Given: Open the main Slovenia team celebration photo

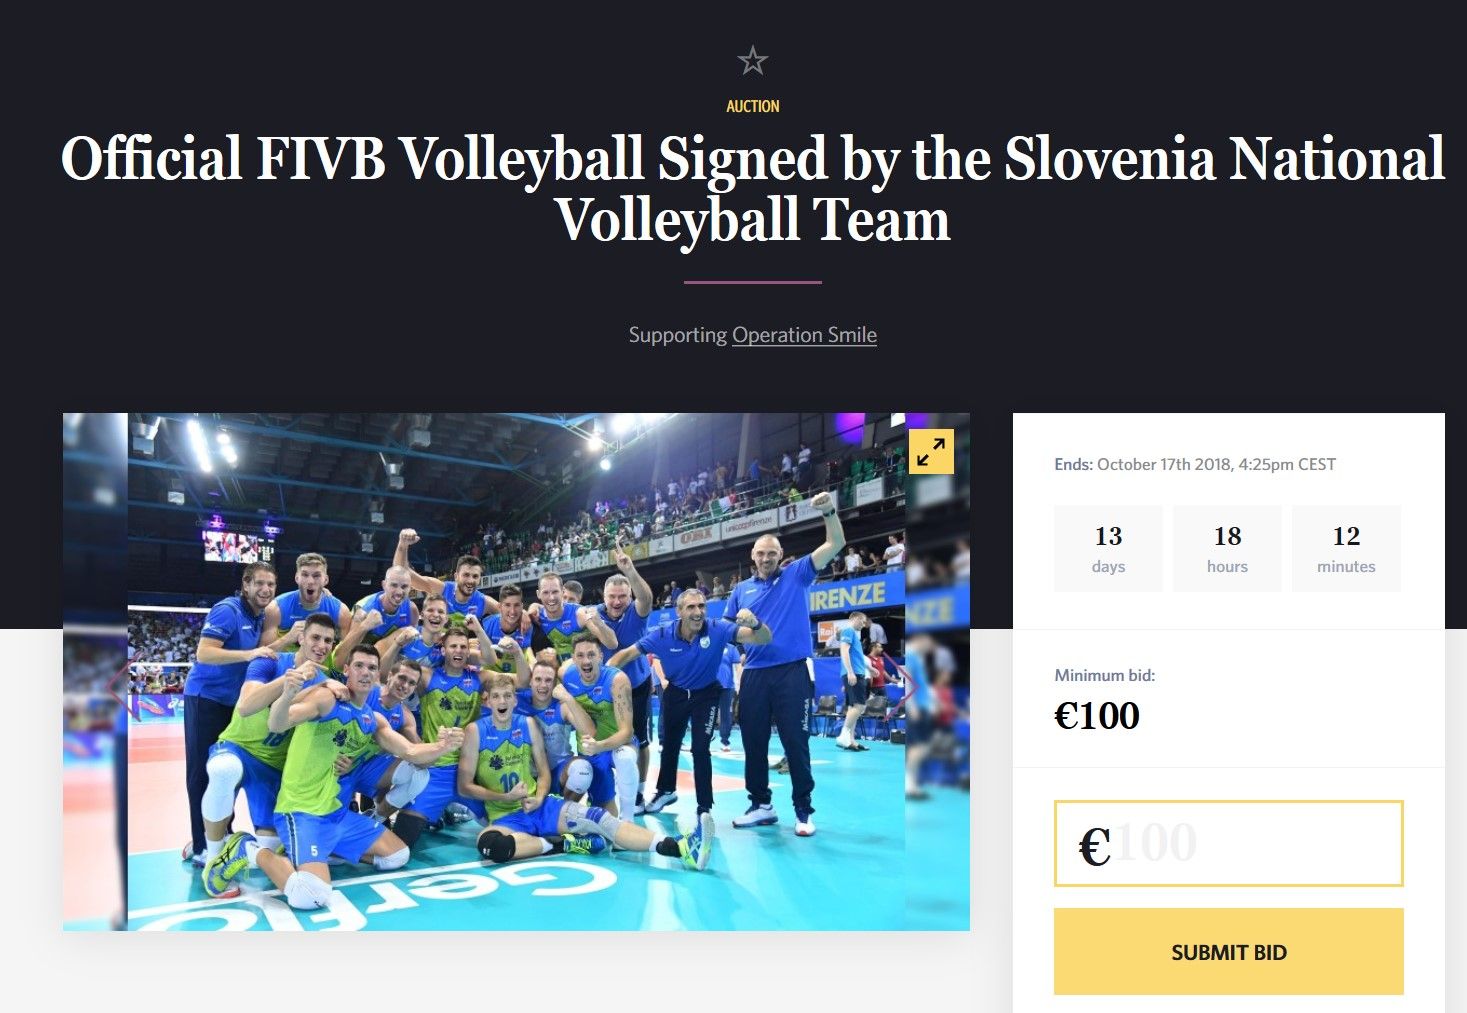Looking at the screenshot, I should 516,672.
